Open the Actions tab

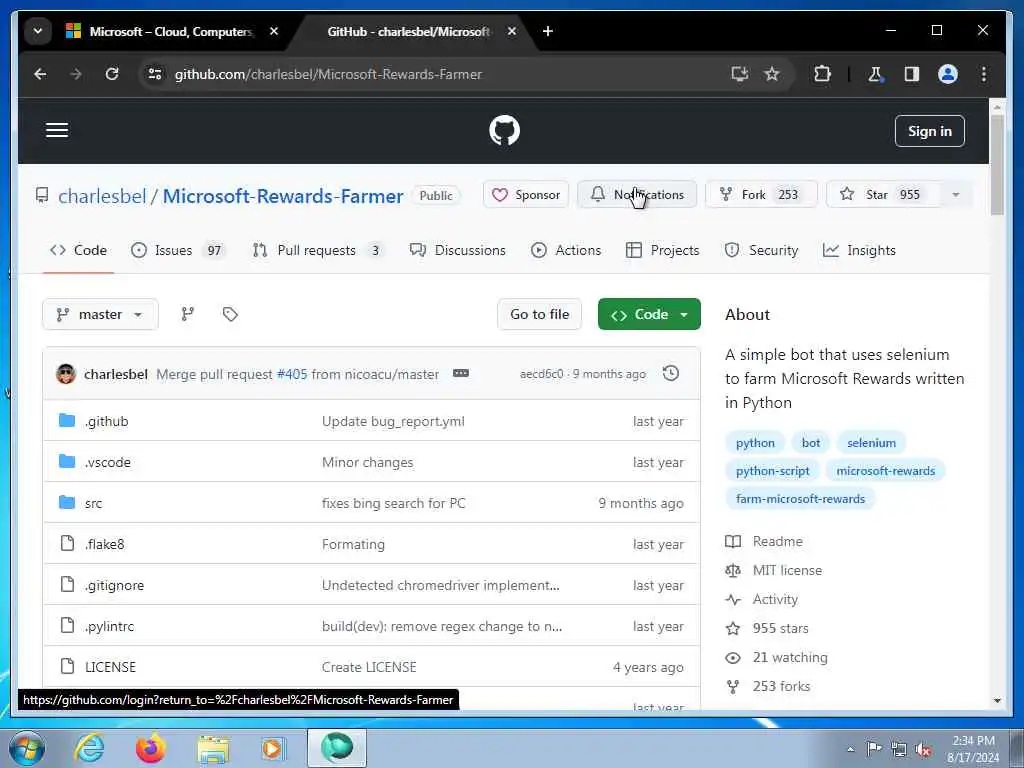[566, 250]
